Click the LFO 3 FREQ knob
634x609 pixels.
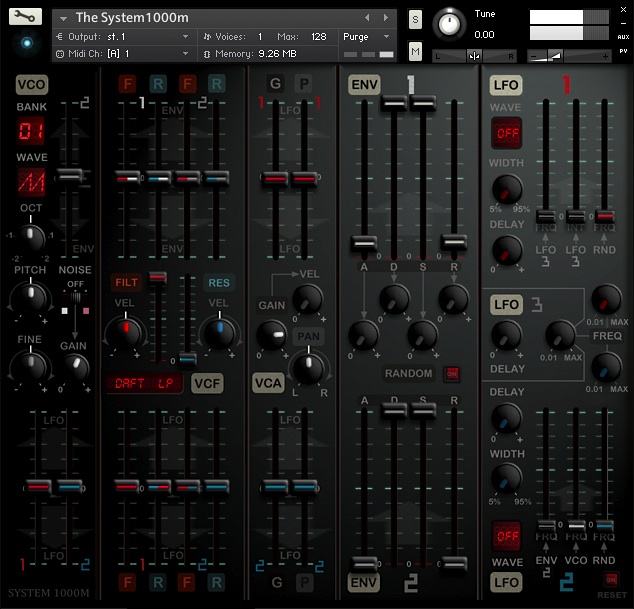point(560,335)
